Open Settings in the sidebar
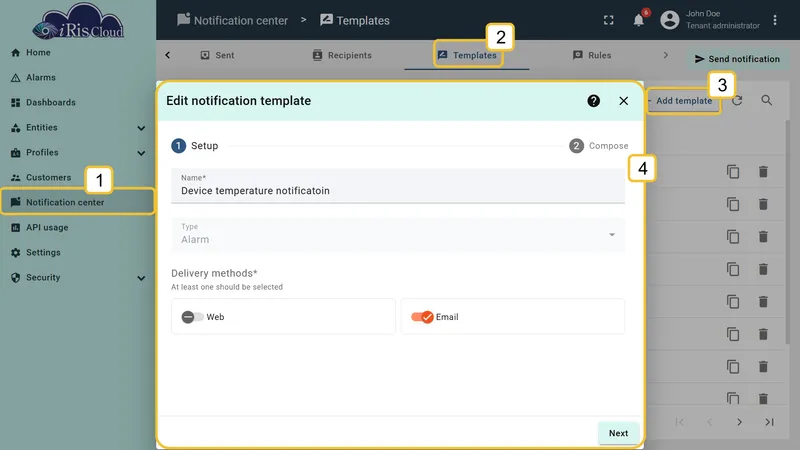This screenshot has width=800, height=450. point(43,253)
